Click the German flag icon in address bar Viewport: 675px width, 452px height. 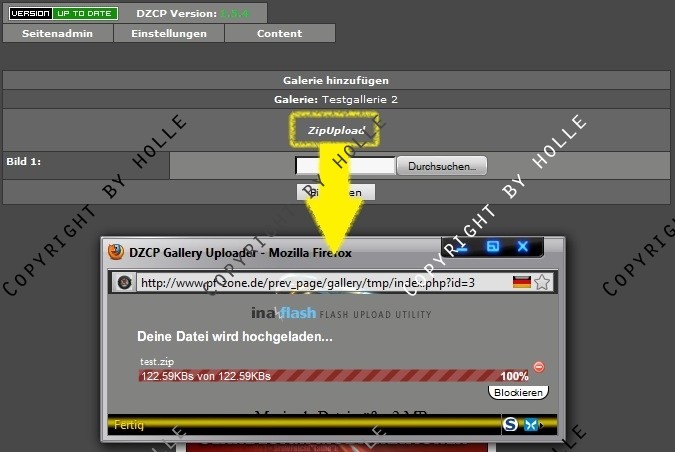[x=522, y=282]
